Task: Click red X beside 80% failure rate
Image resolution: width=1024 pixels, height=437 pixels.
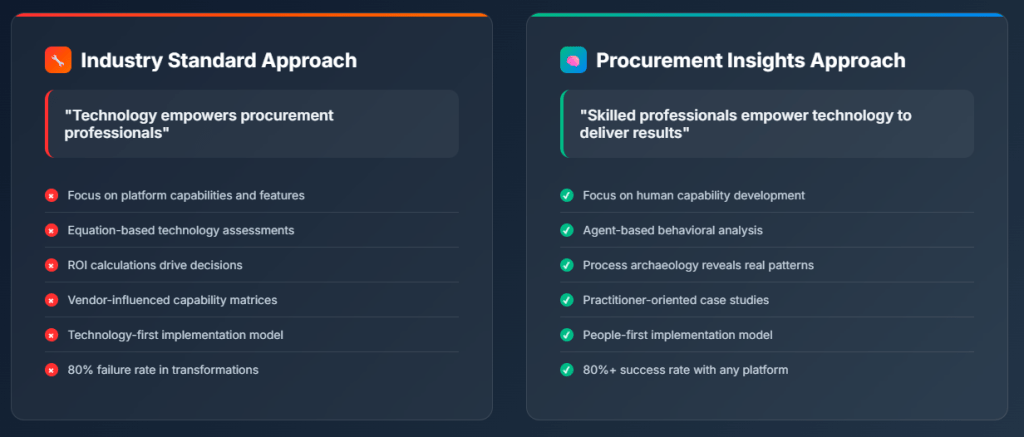Action: (51, 370)
